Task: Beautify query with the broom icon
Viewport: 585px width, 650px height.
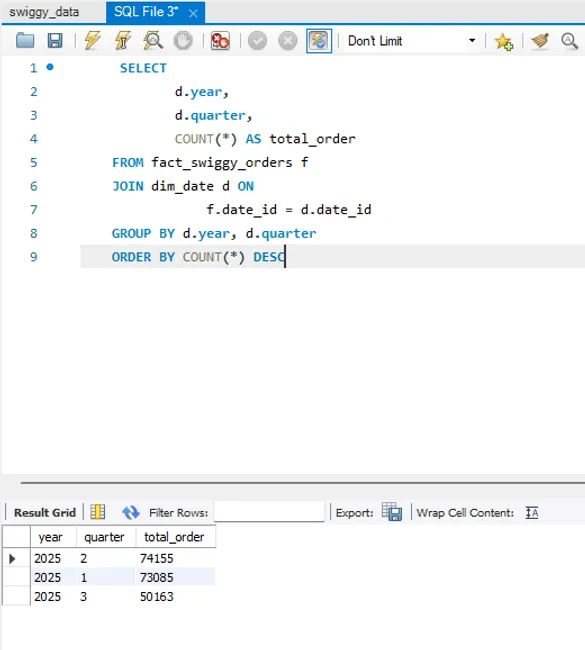Action: coord(540,41)
